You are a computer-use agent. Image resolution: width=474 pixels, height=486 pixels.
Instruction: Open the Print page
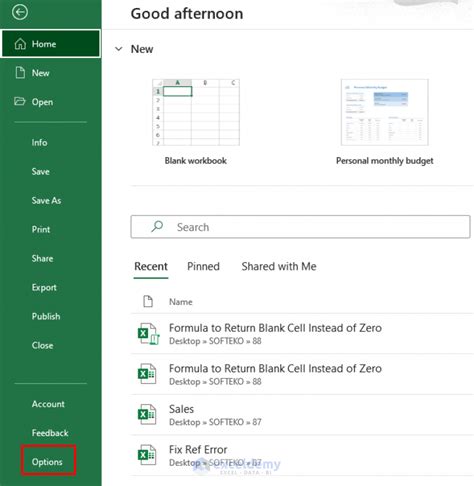[x=41, y=230]
